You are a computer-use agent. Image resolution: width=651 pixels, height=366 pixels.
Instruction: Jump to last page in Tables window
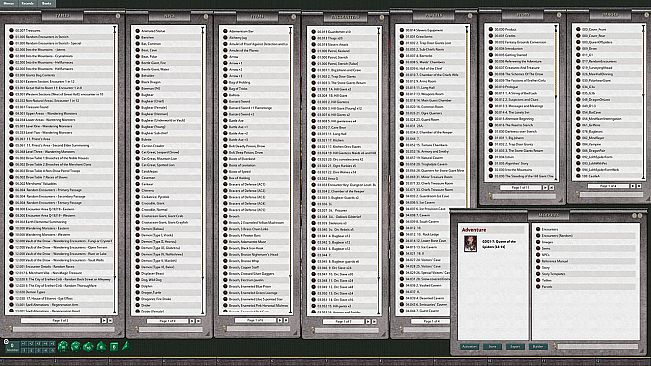tap(110, 320)
